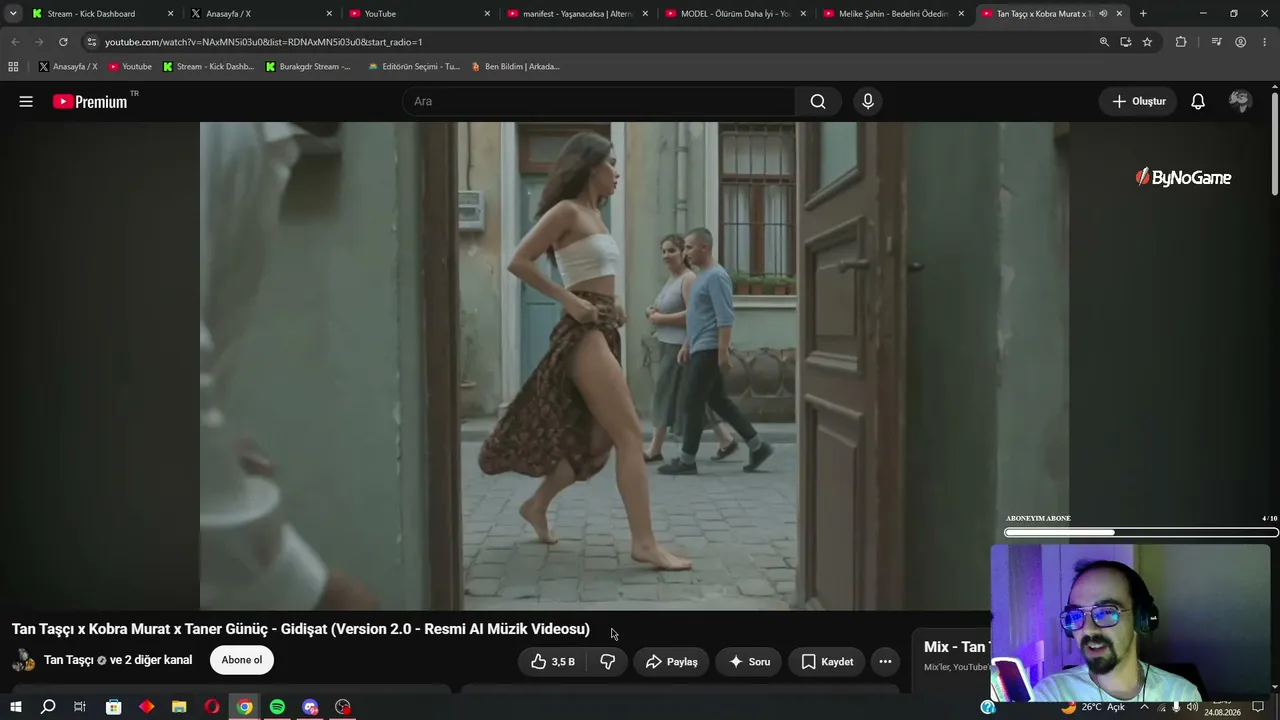Image resolution: width=1280 pixels, height=720 pixels.
Task: Open the Chrome tab search dropdown
Action: [x=13, y=14]
